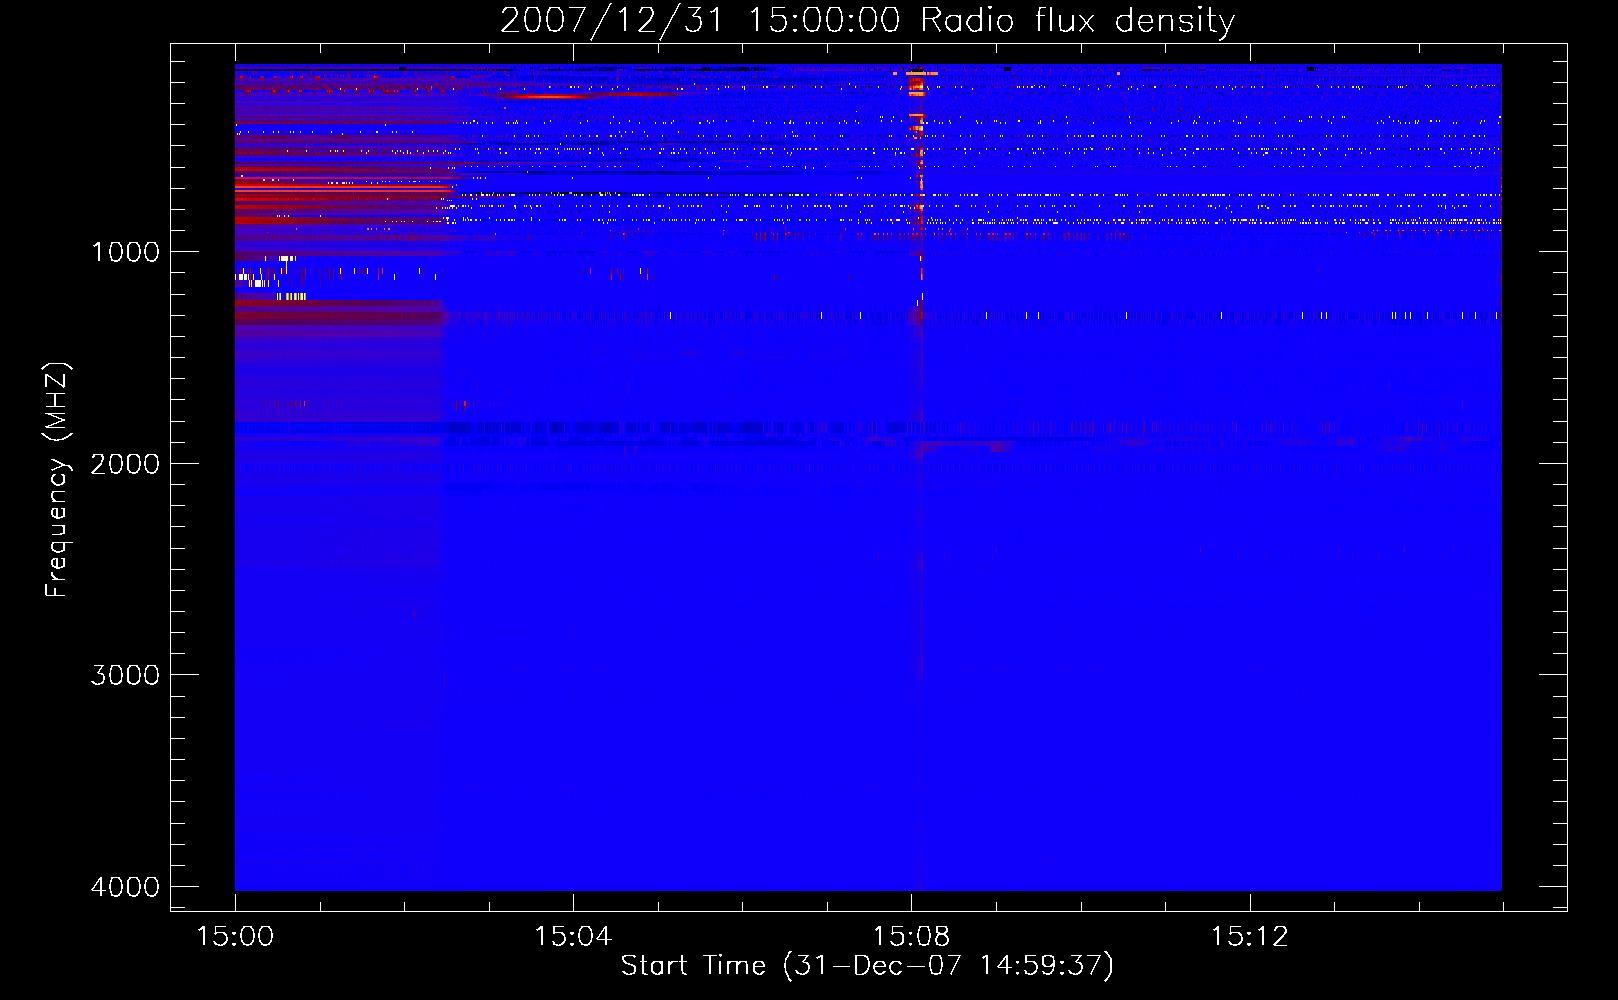Click the 3000 frequency tick label

pos(125,675)
